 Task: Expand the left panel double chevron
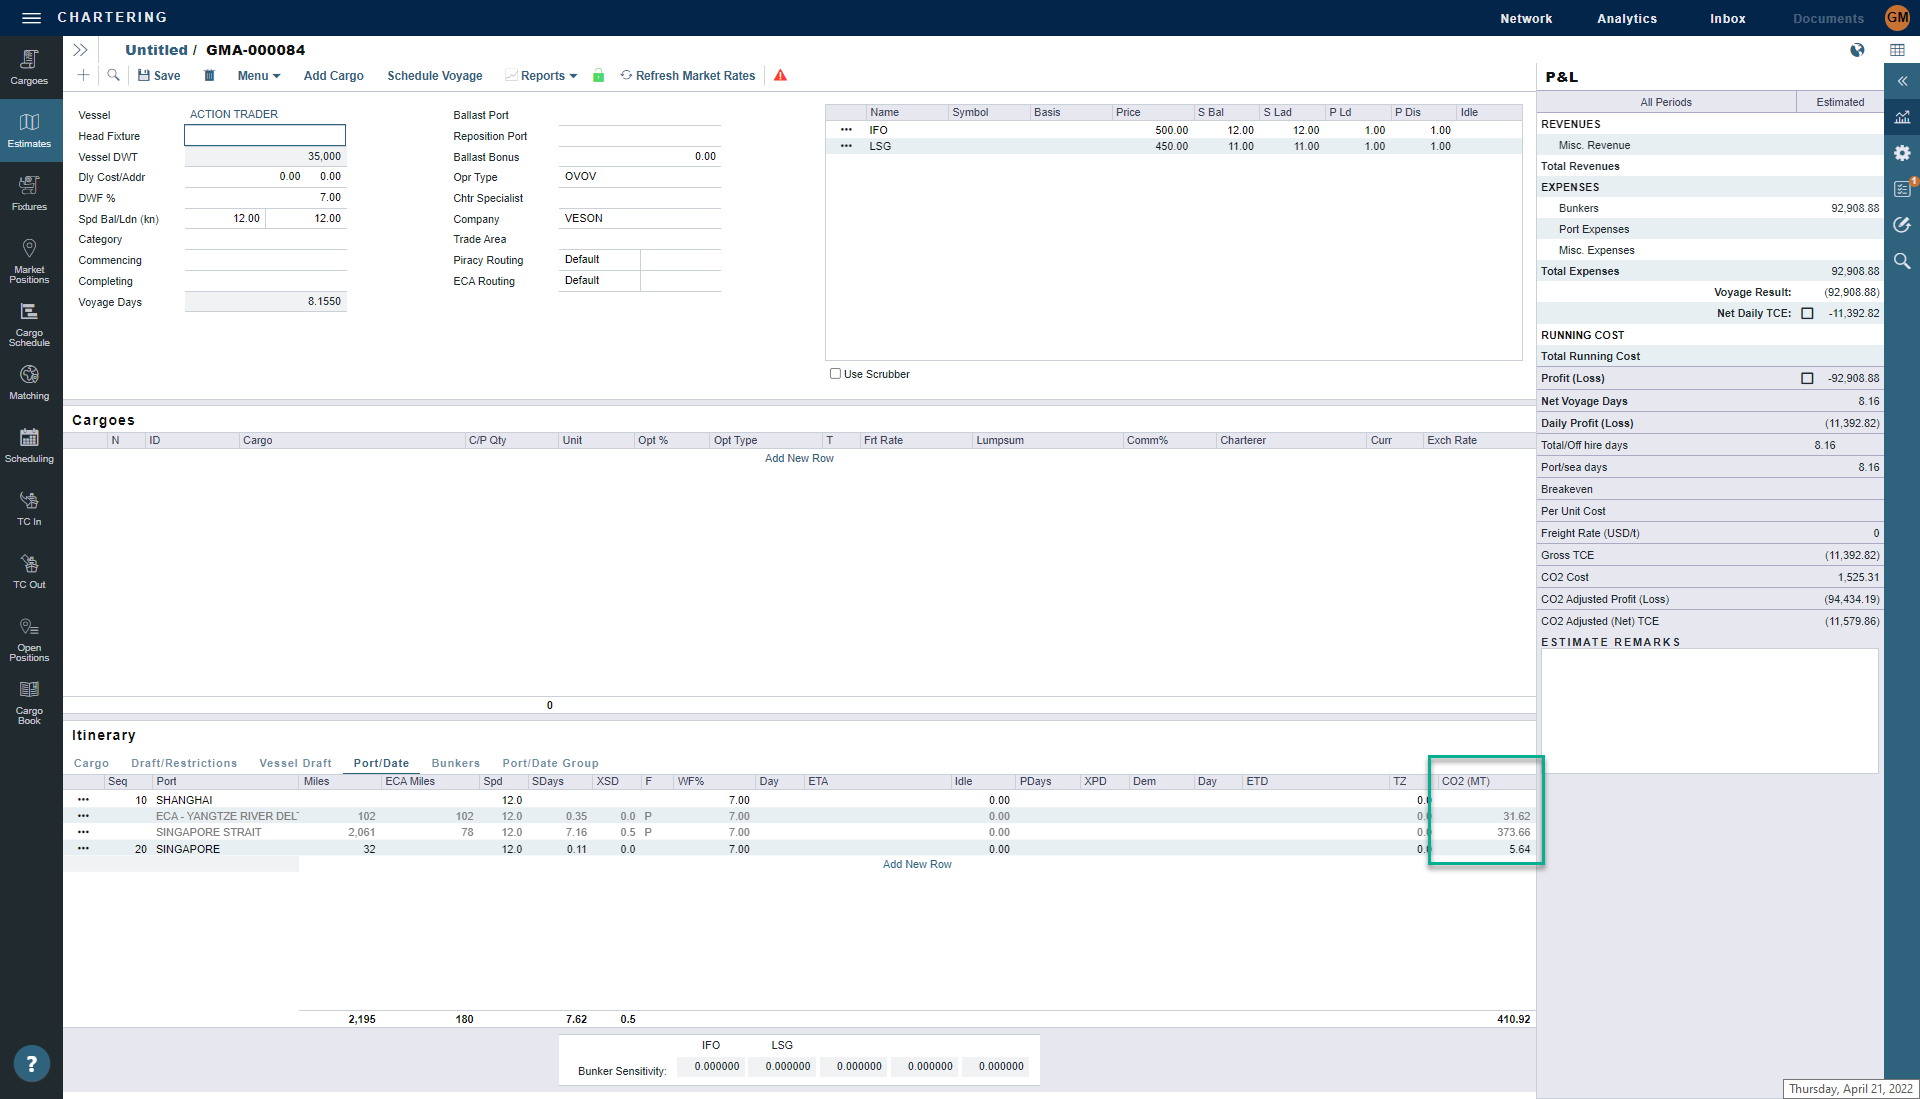click(x=80, y=50)
